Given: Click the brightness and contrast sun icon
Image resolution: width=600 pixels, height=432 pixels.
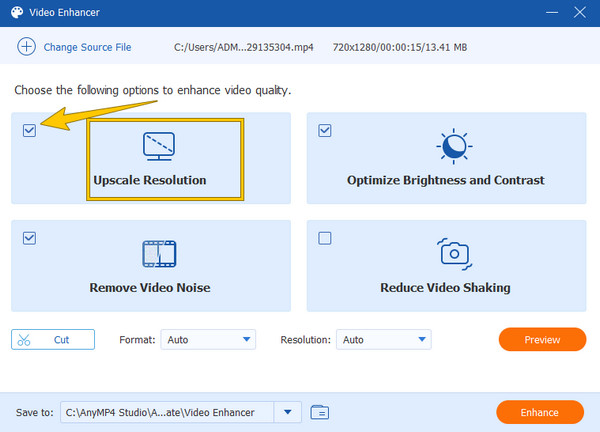Looking at the screenshot, I should pyautogui.click(x=454, y=146).
